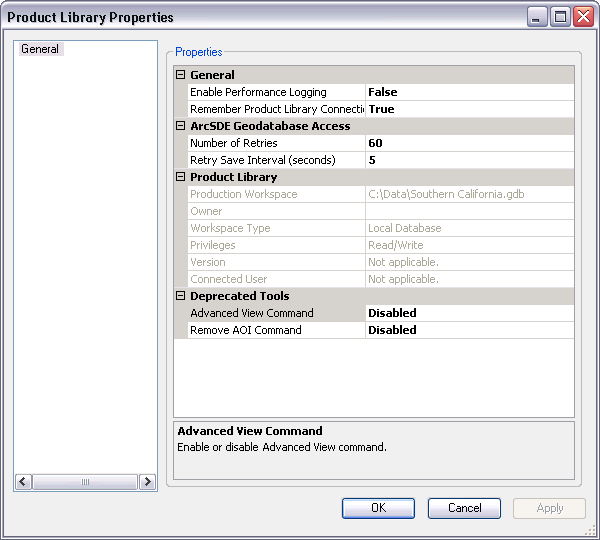Click right arrow of the pane scrollbar

147,481
